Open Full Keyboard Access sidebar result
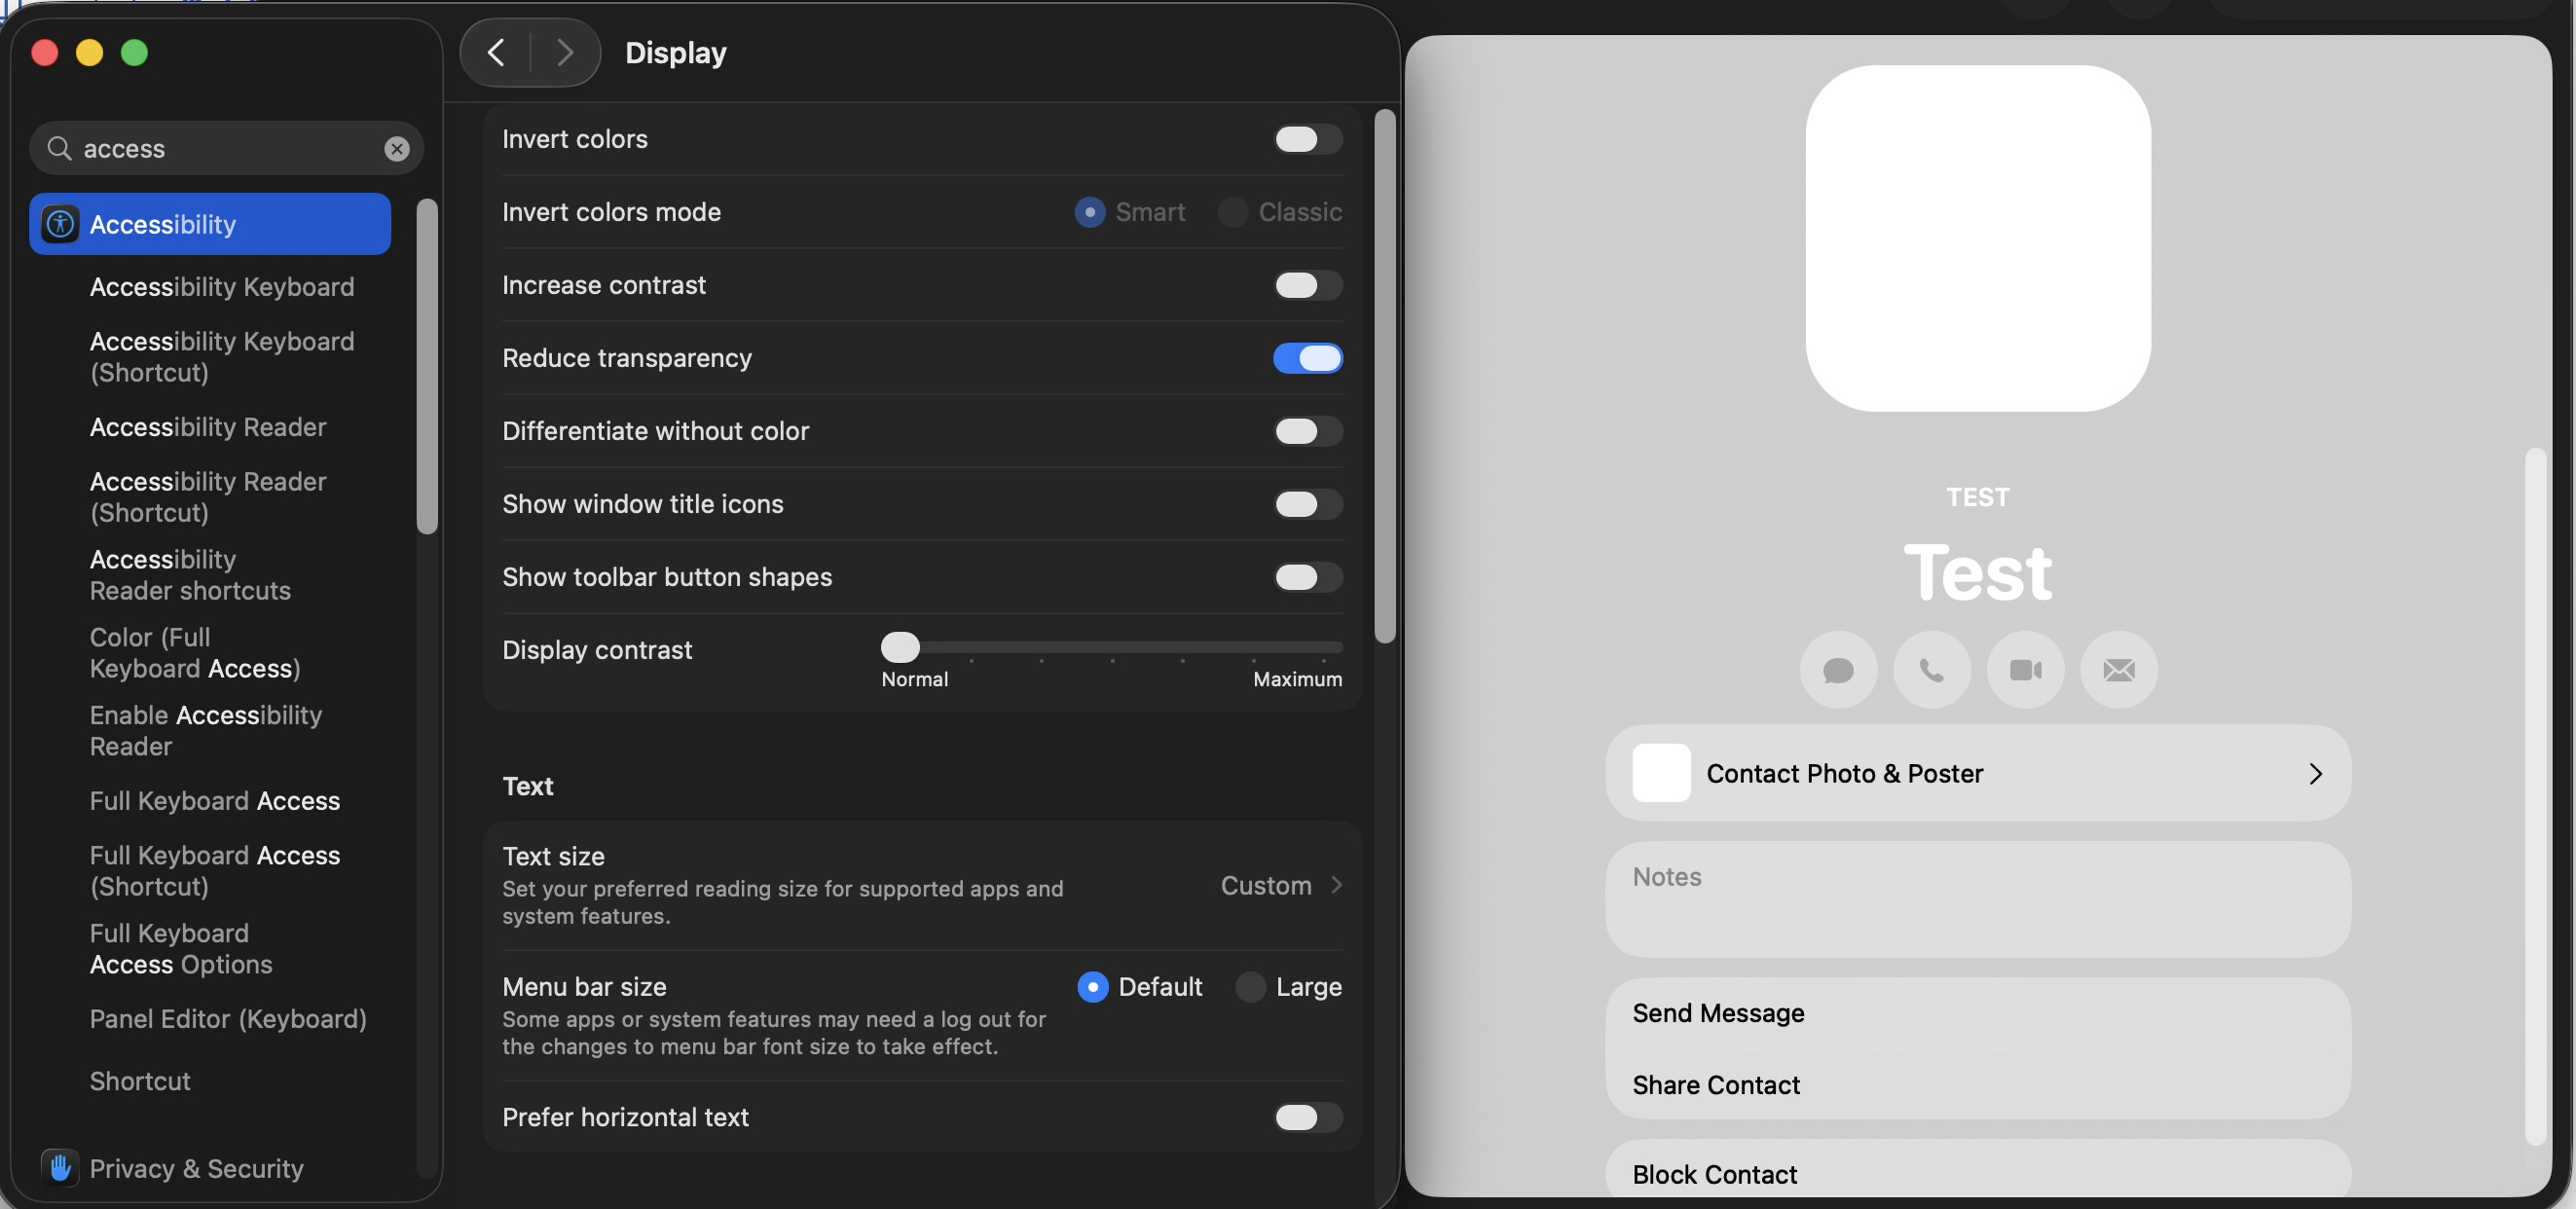The width and height of the screenshot is (2576, 1209). click(215, 801)
